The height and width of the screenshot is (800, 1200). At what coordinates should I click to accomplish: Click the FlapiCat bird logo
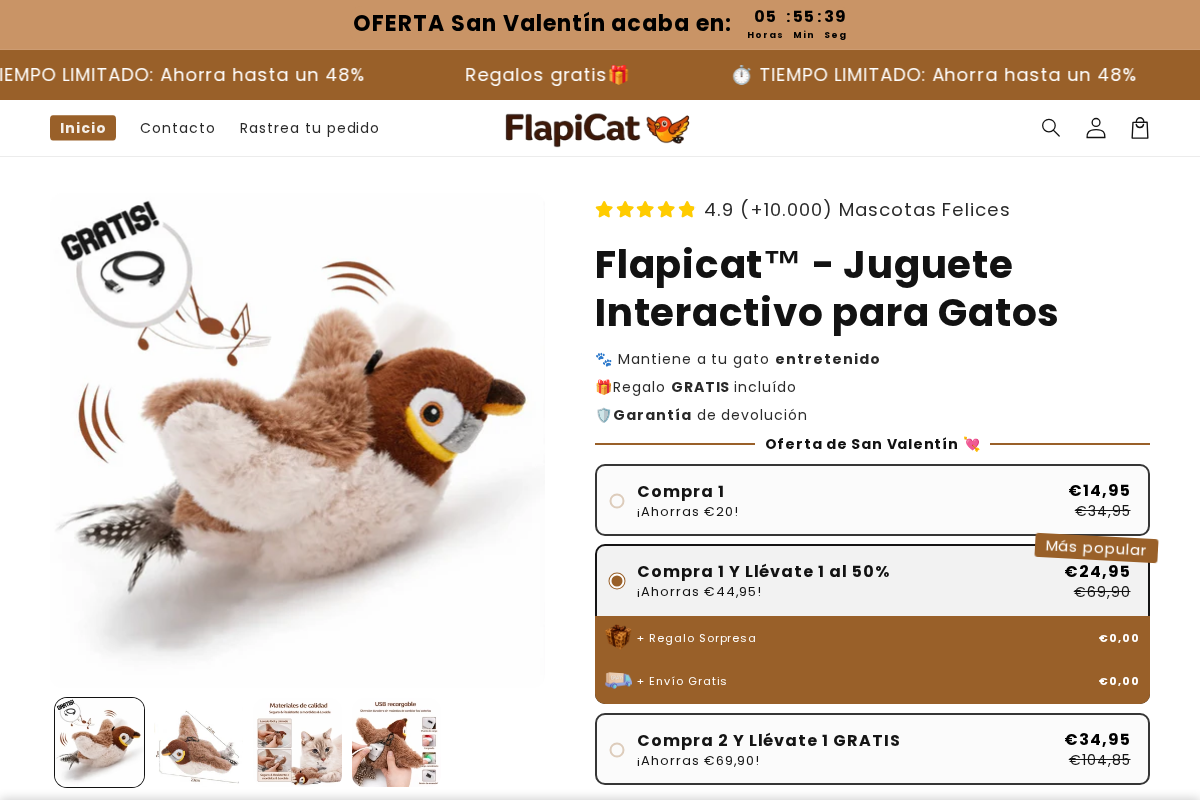tap(597, 128)
